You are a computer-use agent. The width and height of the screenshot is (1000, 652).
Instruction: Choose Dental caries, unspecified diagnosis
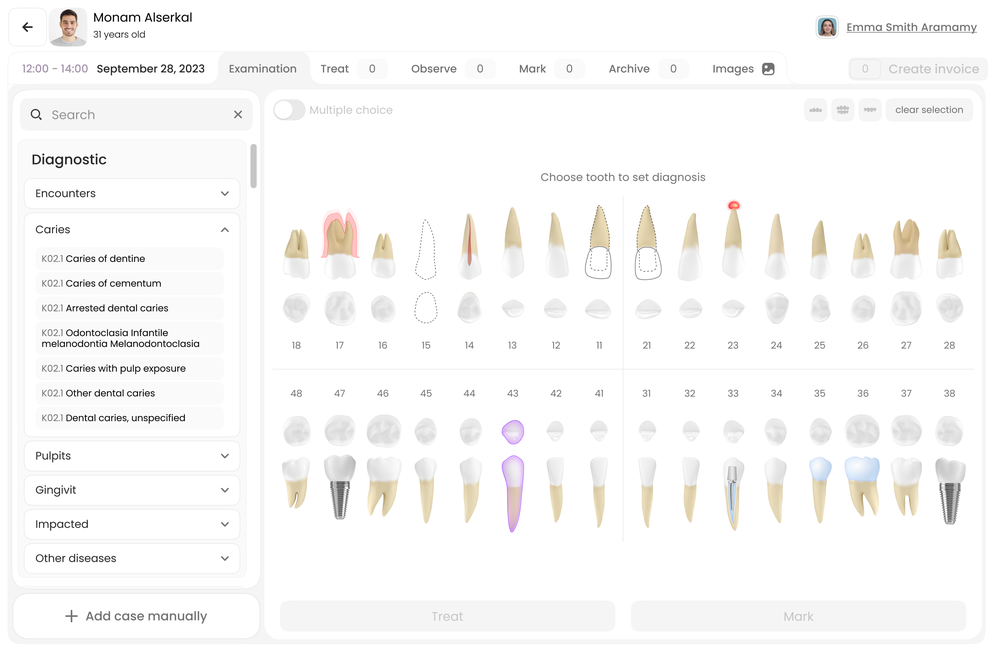(x=129, y=418)
